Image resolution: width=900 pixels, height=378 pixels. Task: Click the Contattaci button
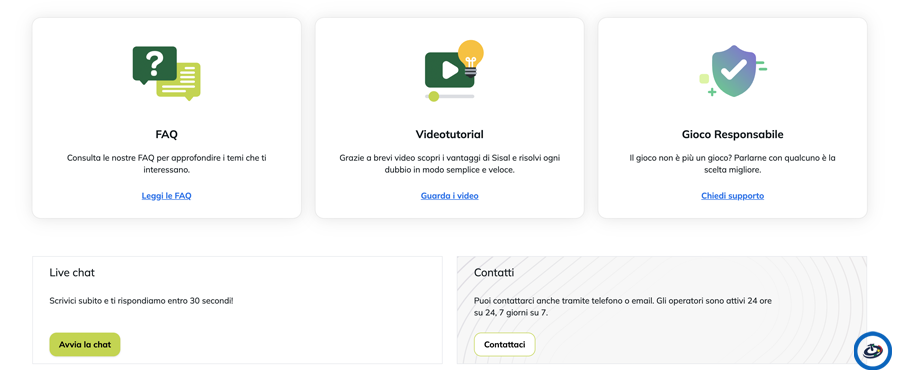(505, 345)
